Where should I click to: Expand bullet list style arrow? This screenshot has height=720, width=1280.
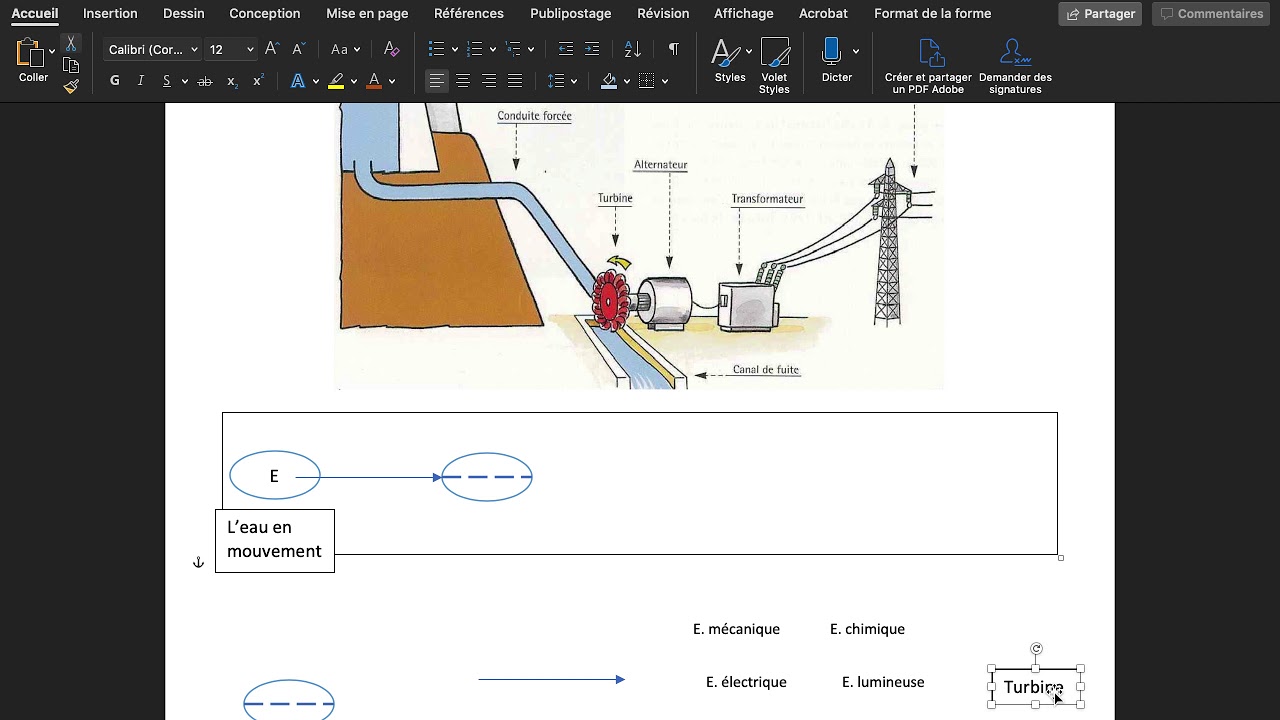tap(454, 49)
